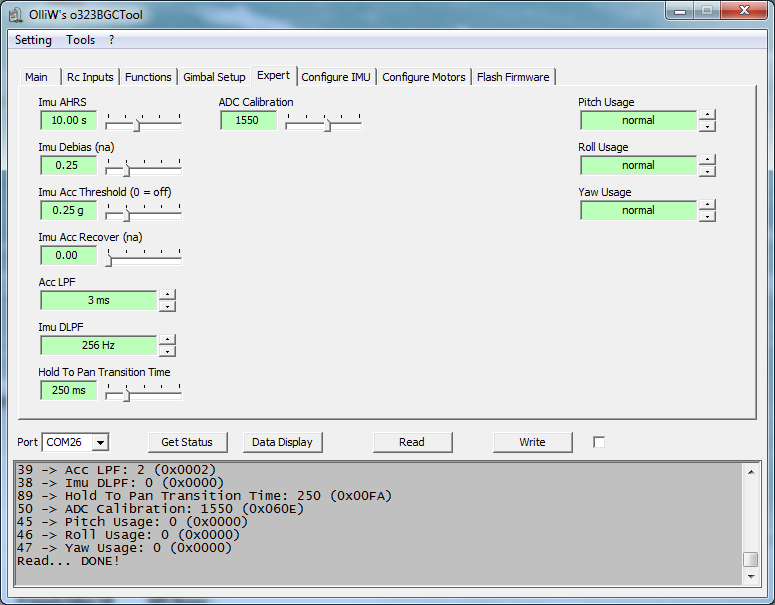The image size is (775, 605).
Task: Click Yaw Usage up arrow
Action: [707, 205]
